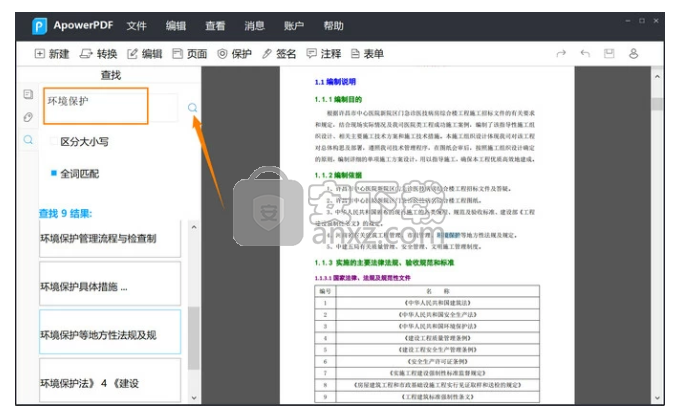The width and height of the screenshot is (683, 416).
Task: Click the redo arrow icon
Action: pos(561,54)
